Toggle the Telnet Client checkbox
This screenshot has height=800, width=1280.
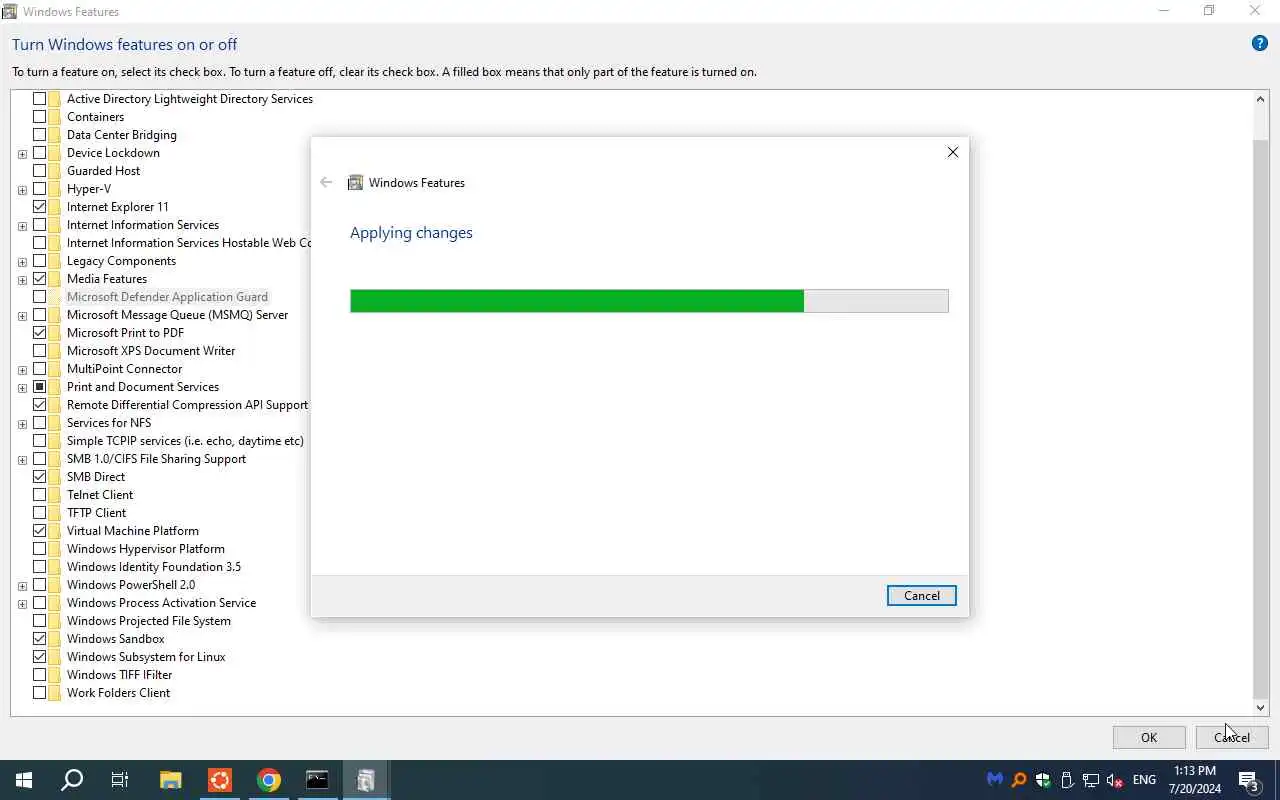tap(40, 495)
